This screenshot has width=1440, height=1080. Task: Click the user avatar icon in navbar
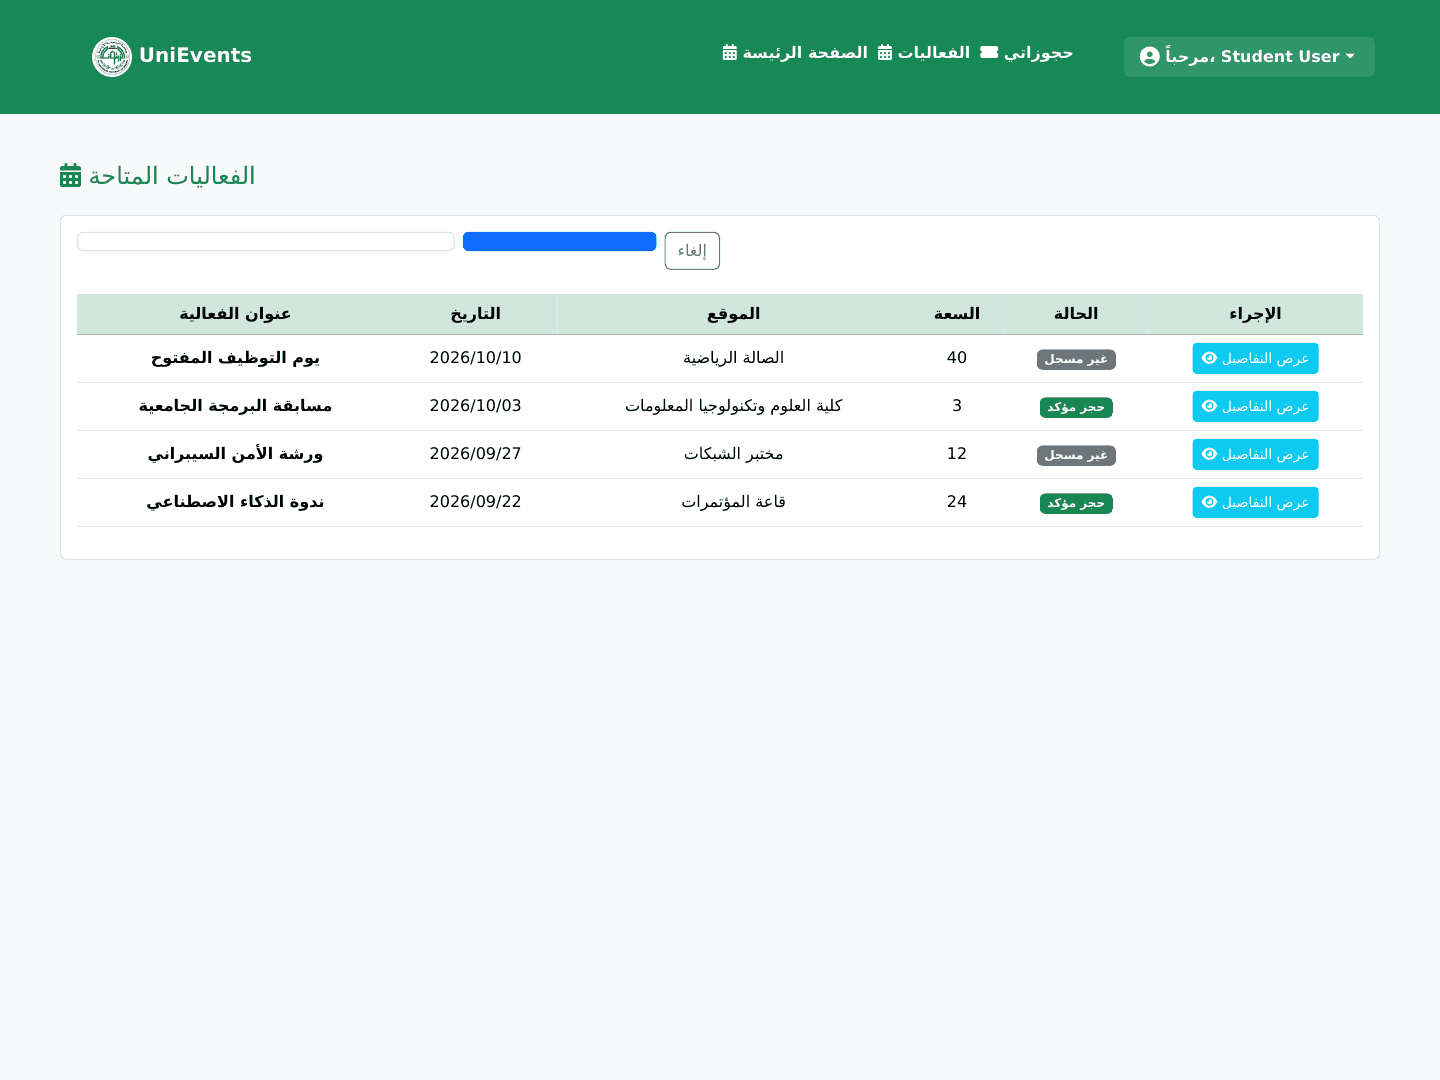point(1150,57)
